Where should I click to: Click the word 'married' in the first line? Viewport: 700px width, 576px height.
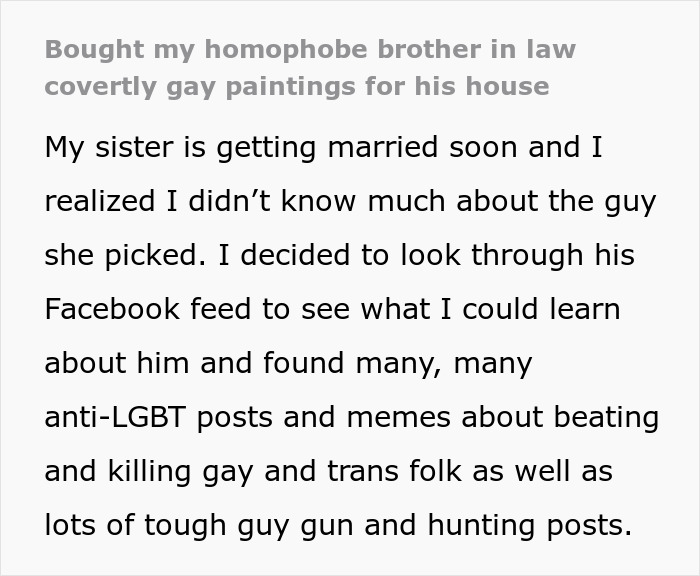pyautogui.click(x=383, y=147)
